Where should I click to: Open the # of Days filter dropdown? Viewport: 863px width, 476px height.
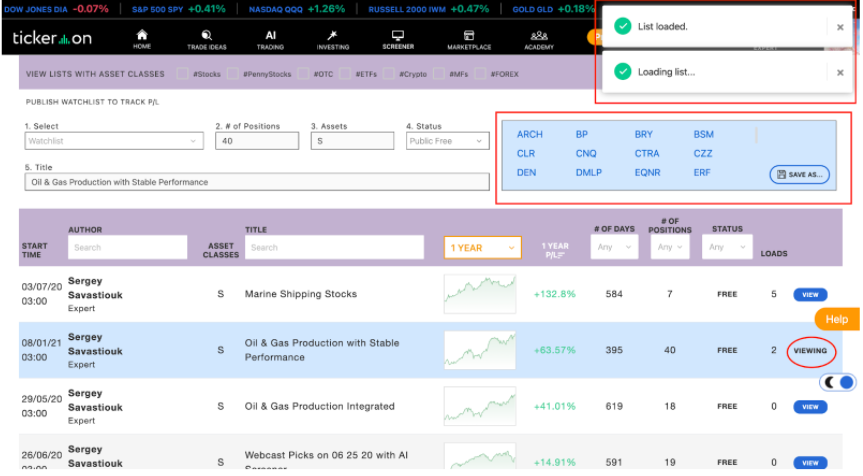[614, 247]
